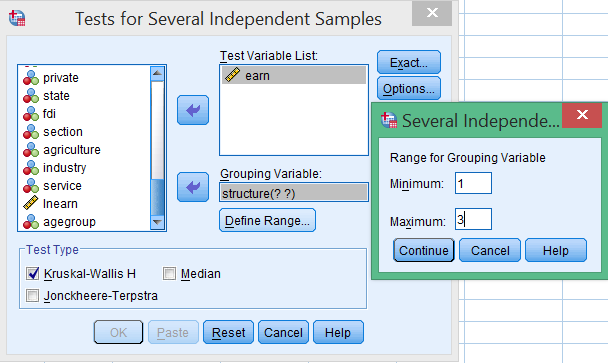Select the fdi variable's nominal icon
The height and width of the screenshot is (363, 608).
click(31, 114)
